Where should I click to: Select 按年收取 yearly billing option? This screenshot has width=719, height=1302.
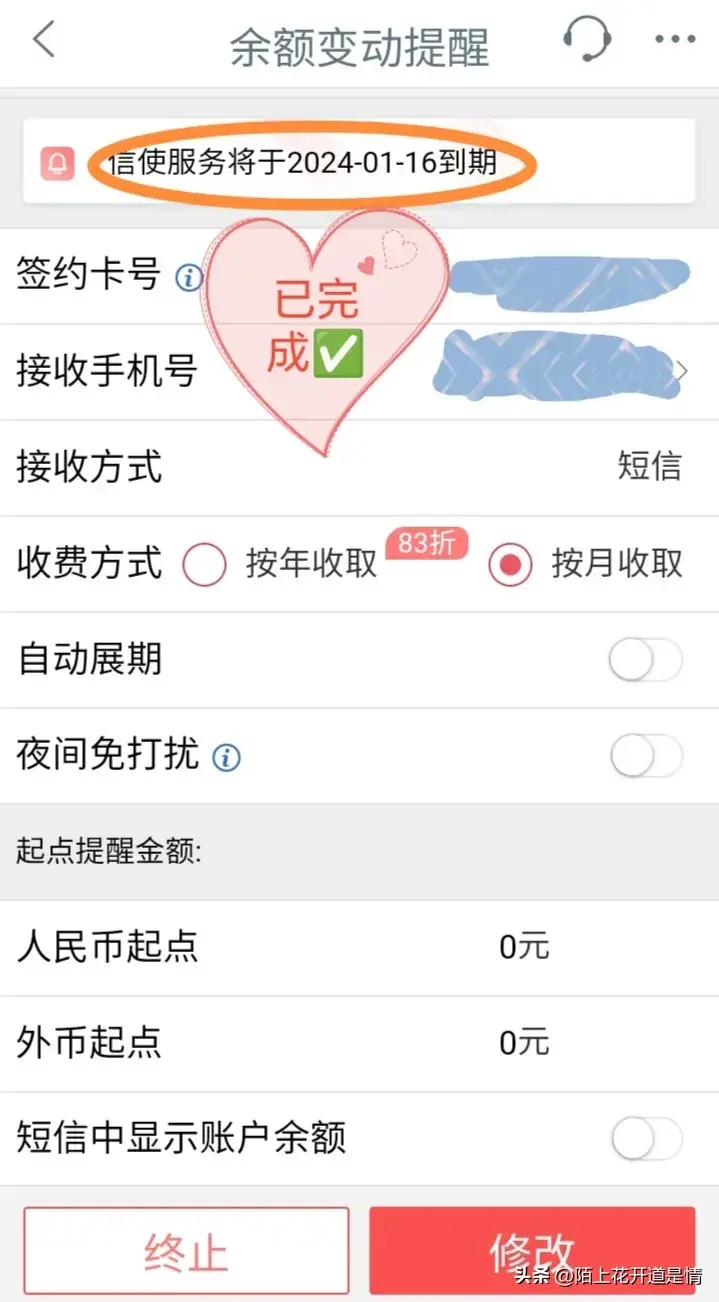coord(205,565)
